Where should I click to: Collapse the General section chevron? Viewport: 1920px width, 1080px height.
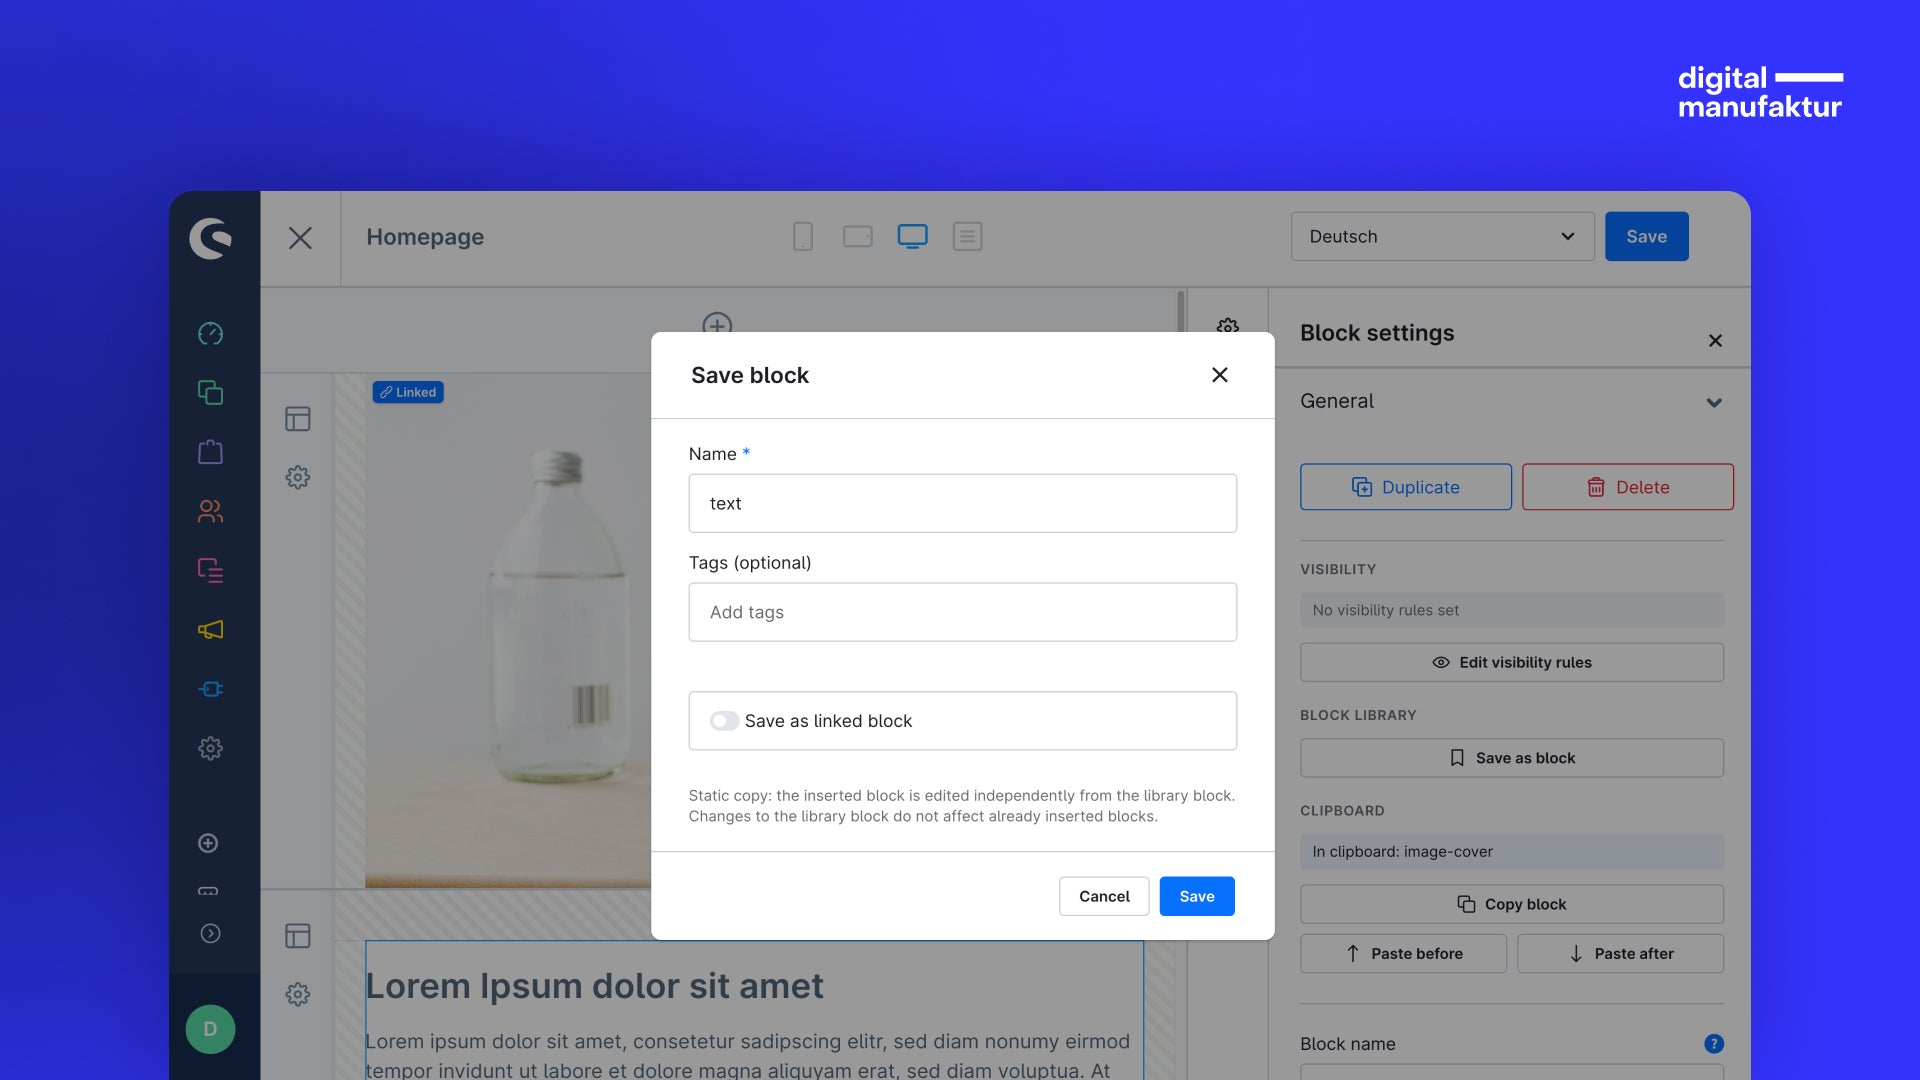tap(1714, 403)
